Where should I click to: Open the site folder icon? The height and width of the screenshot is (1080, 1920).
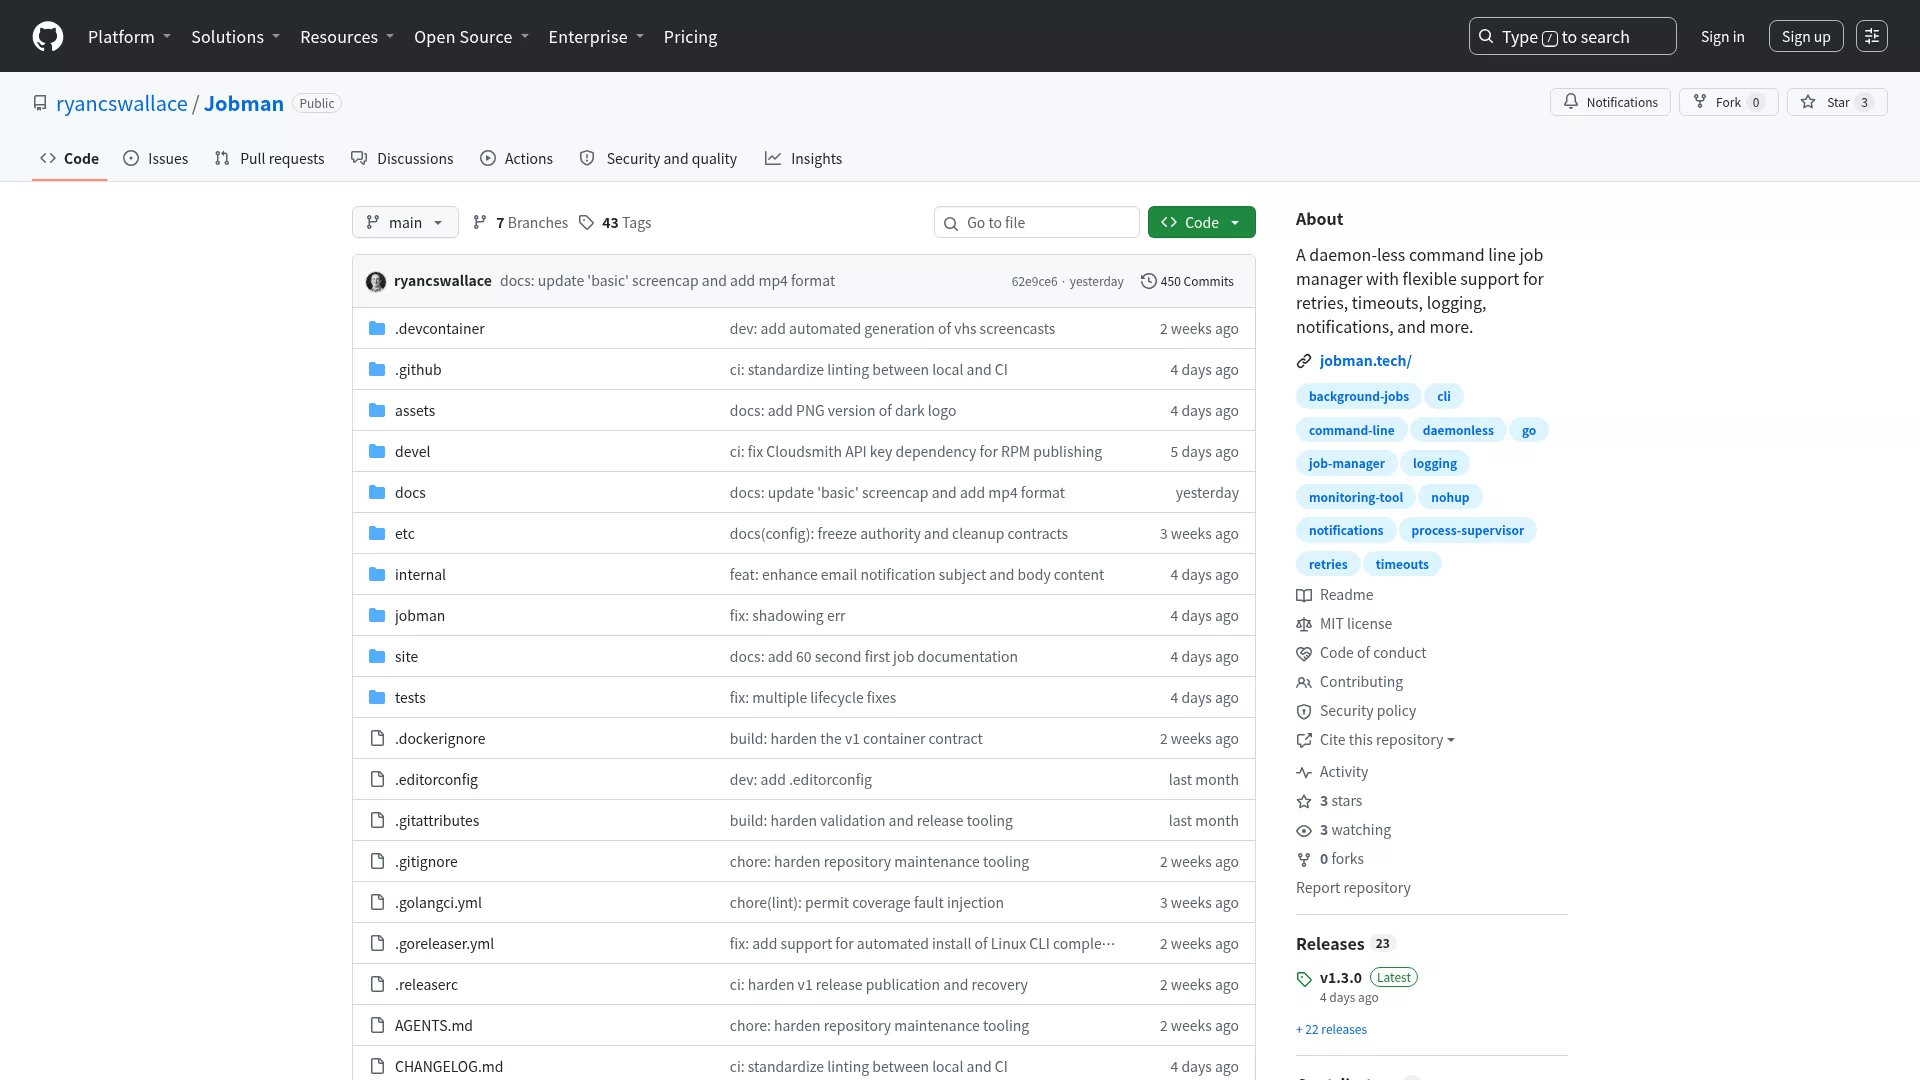point(377,657)
